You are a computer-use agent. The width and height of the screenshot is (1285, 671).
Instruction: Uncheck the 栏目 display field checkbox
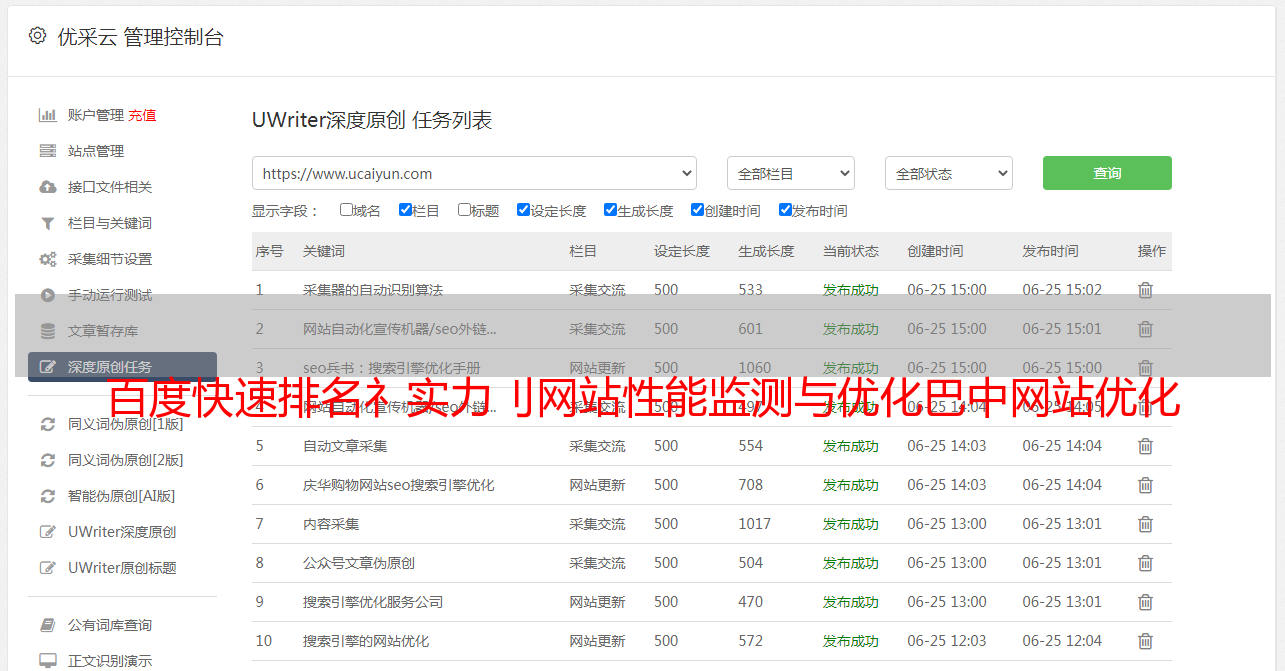pyautogui.click(x=405, y=210)
